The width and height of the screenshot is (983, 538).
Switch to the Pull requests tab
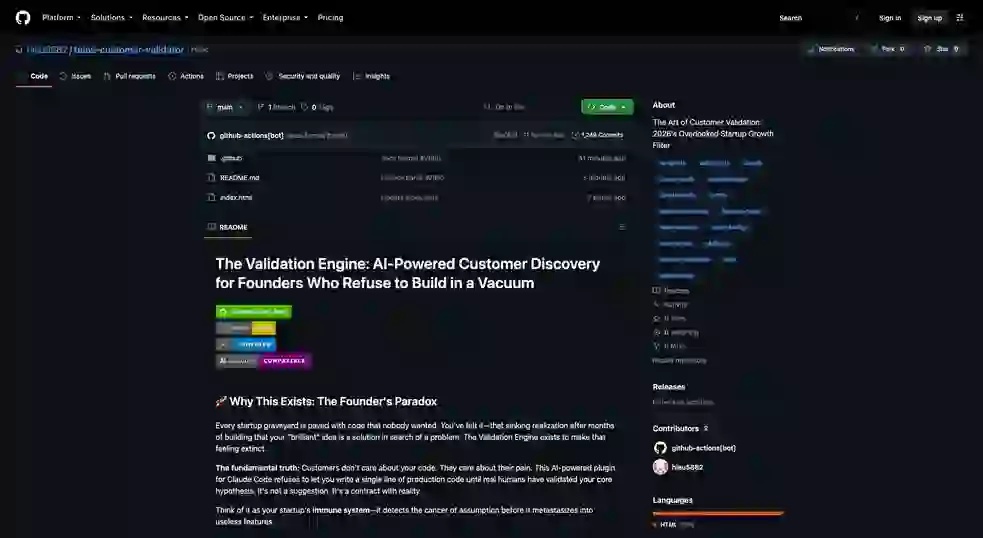[130, 76]
